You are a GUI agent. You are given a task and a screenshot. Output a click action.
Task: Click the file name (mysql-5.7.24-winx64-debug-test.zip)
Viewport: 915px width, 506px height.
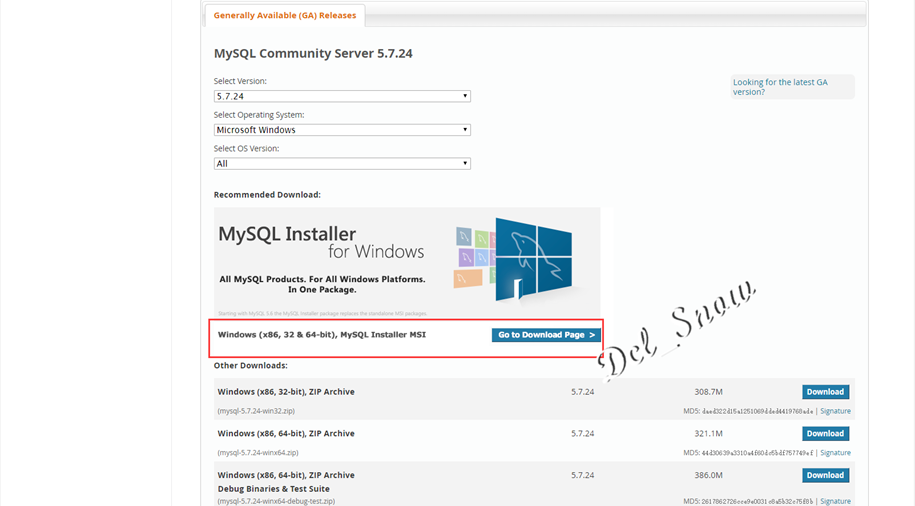point(276,501)
